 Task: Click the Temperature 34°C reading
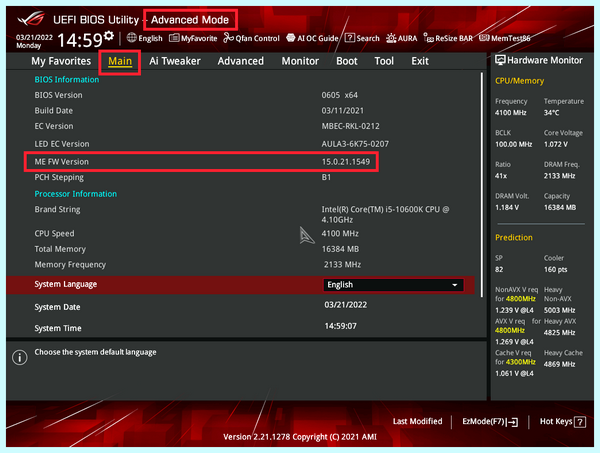[x=551, y=112]
